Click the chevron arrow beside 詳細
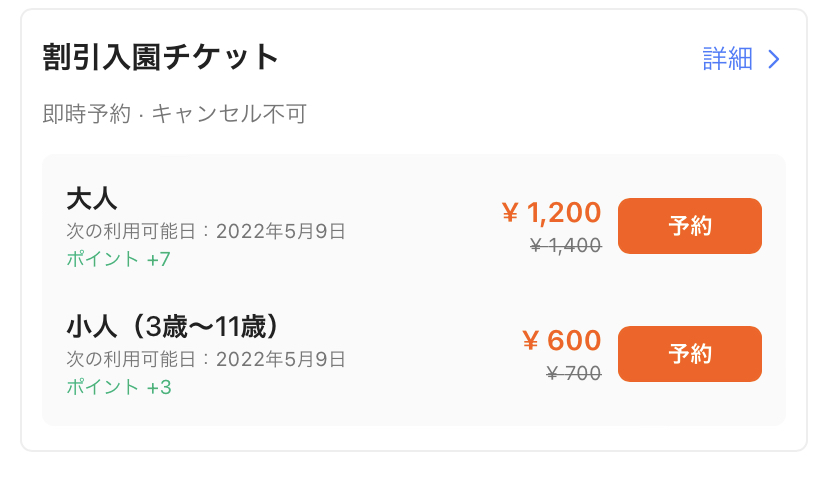The height and width of the screenshot is (489, 828). [x=774, y=59]
